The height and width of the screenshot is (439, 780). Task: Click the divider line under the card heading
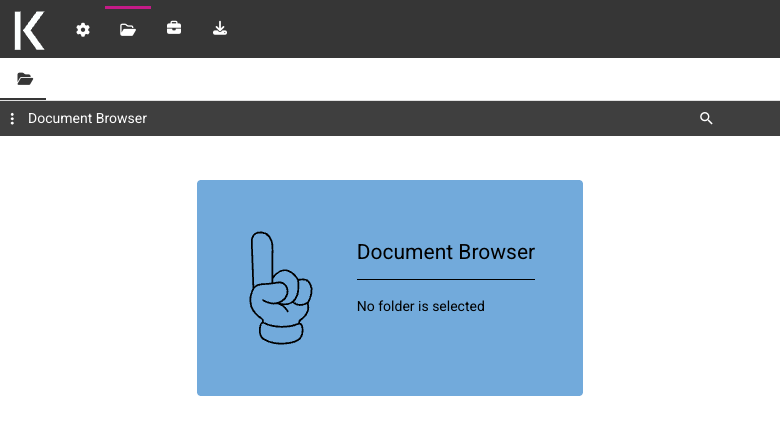tap(446, 279)
